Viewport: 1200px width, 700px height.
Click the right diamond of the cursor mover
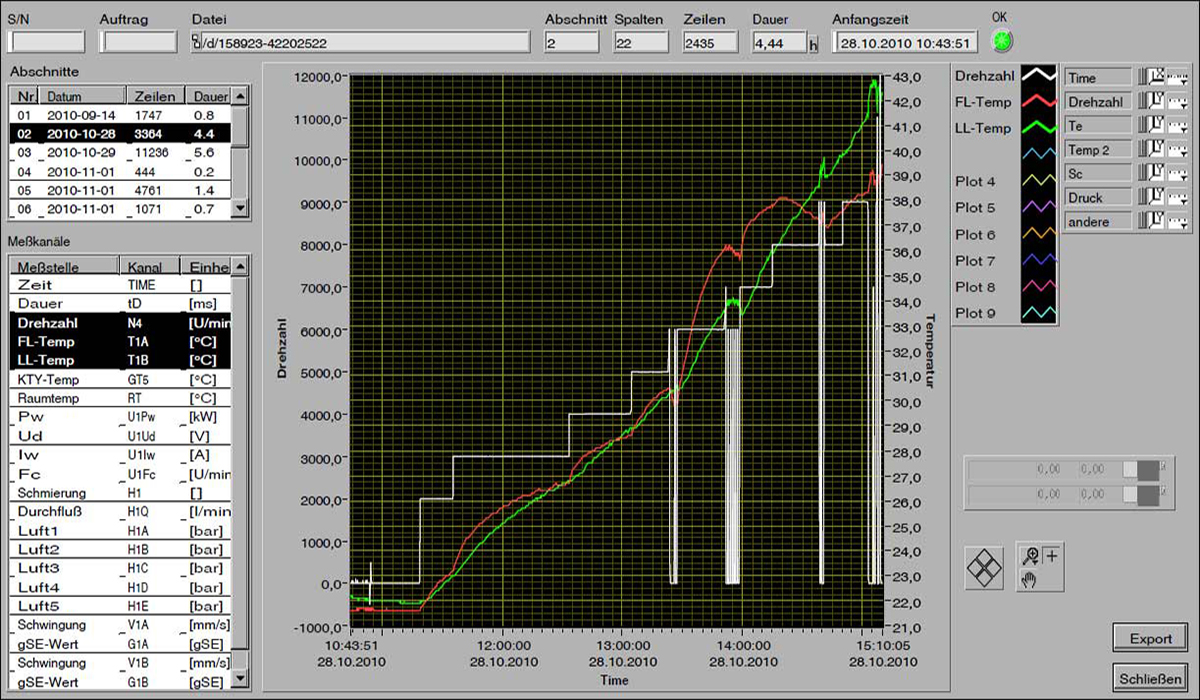click(994, 568)
